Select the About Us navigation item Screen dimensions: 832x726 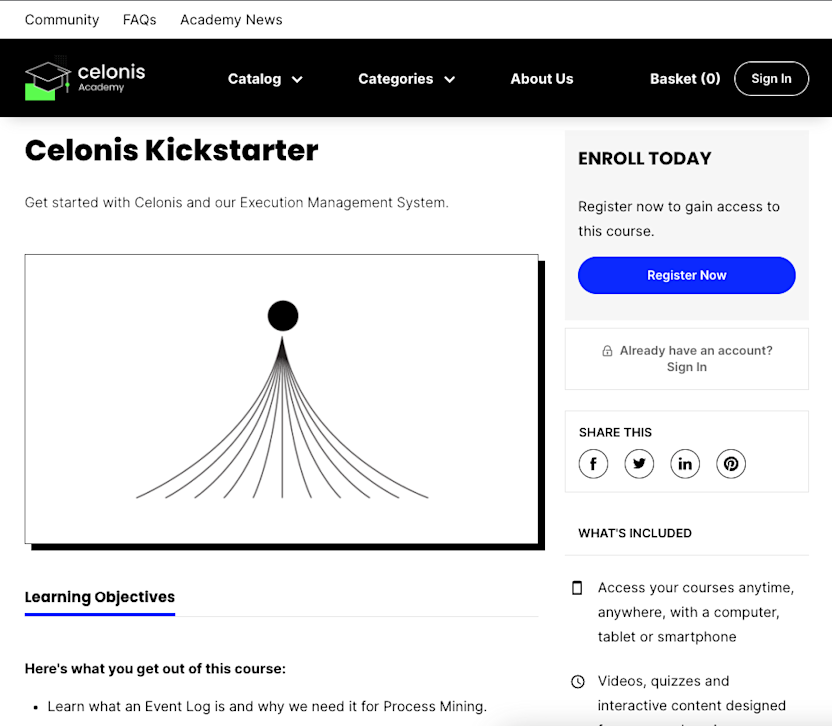pos(542,78)
